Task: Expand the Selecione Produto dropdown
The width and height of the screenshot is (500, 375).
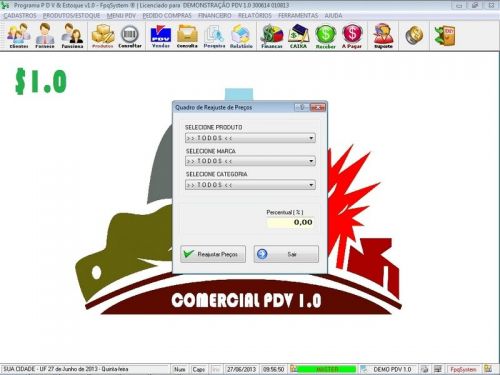Action: point(311,138)
